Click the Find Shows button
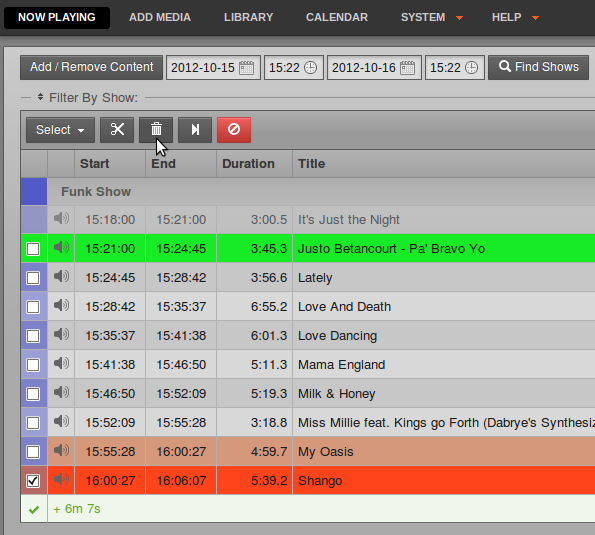This screenshot has width=595, height=535. (x=538, y=67)
